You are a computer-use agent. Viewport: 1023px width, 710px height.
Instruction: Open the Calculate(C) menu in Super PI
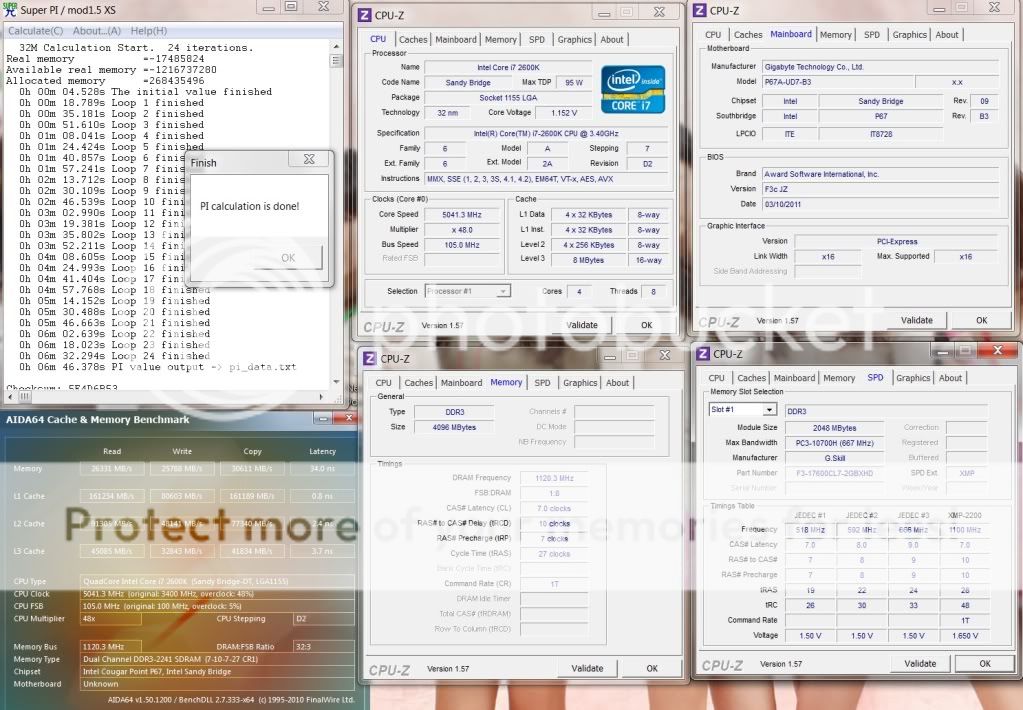tap(35, 31)
